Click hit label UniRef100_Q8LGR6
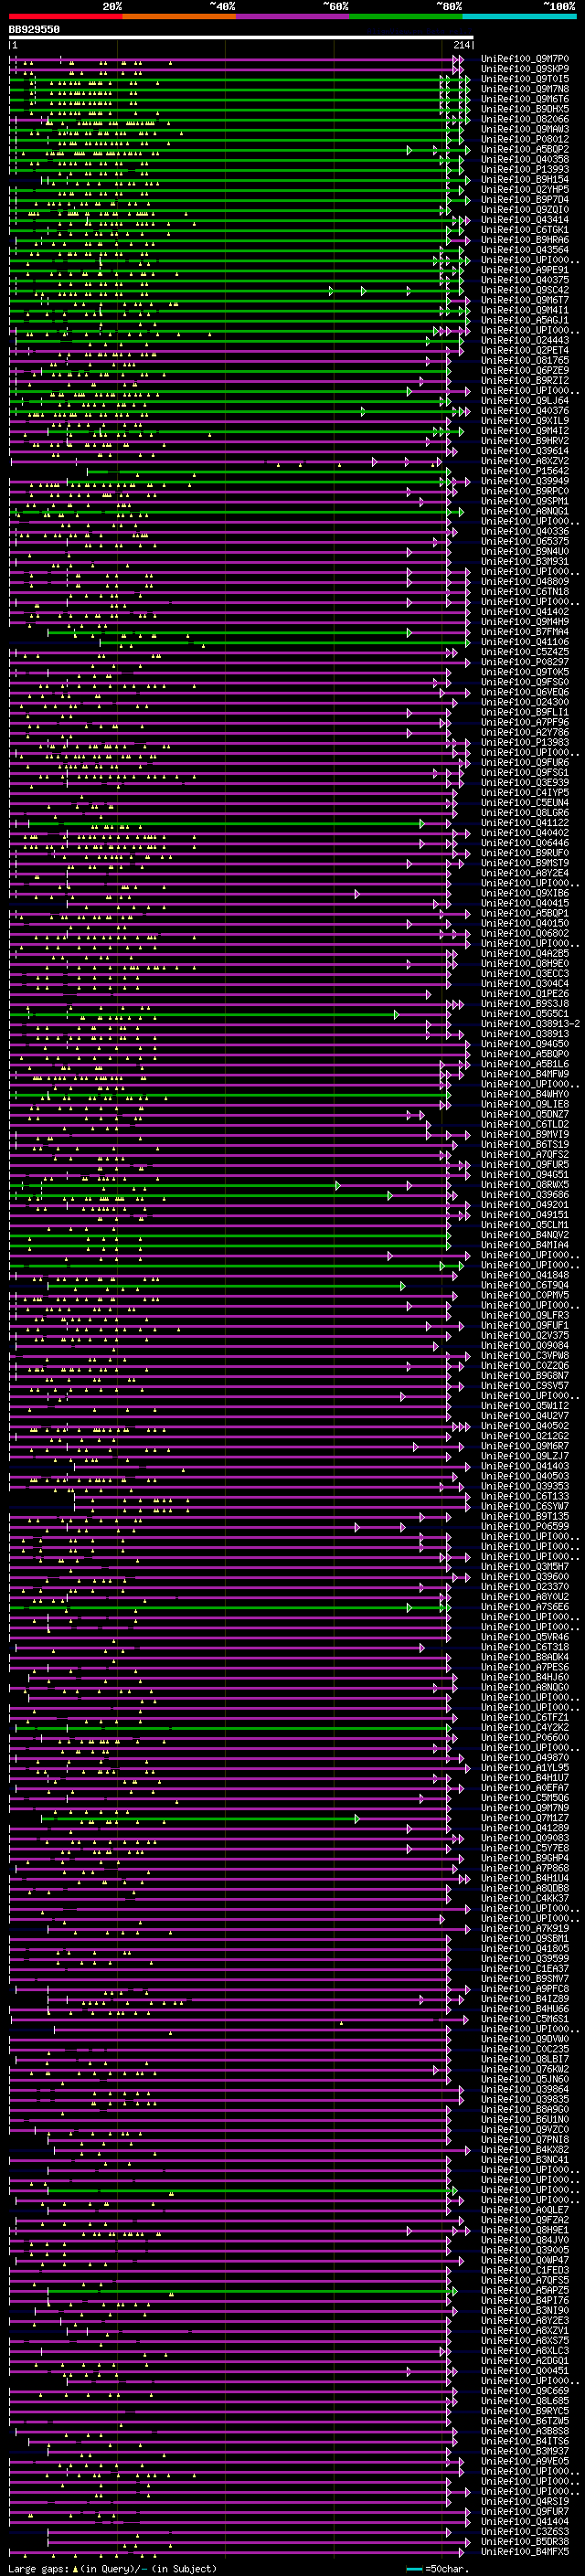Viewport: 585px width, 2576px height. coord(525,813)
